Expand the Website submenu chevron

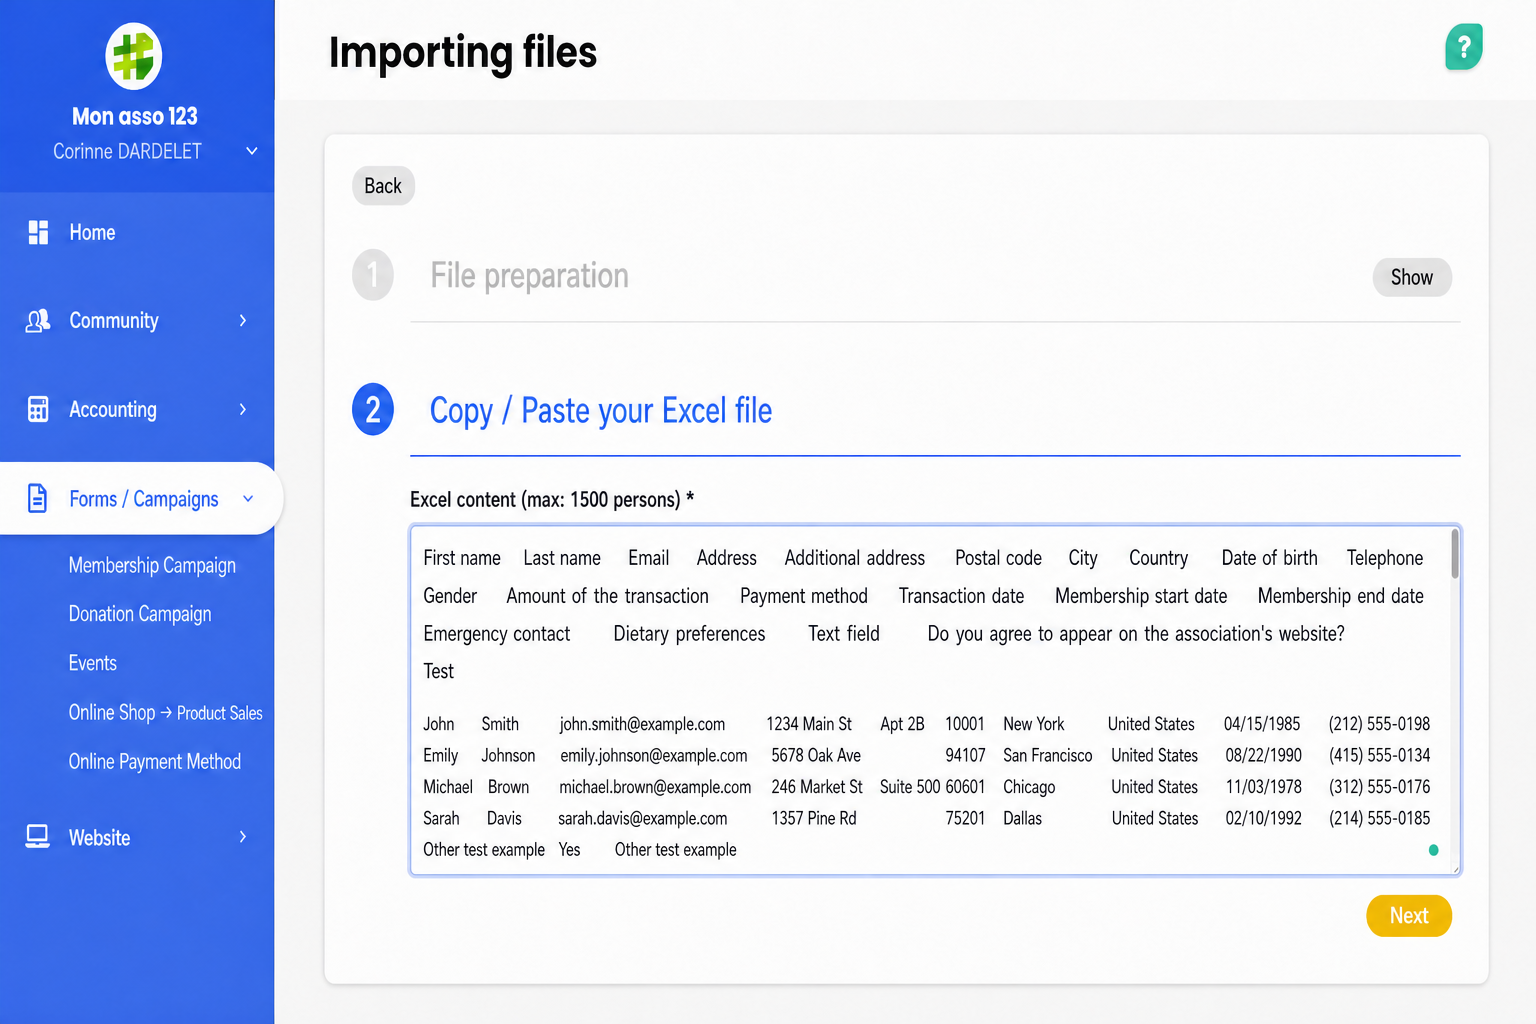tap(243, 837)
